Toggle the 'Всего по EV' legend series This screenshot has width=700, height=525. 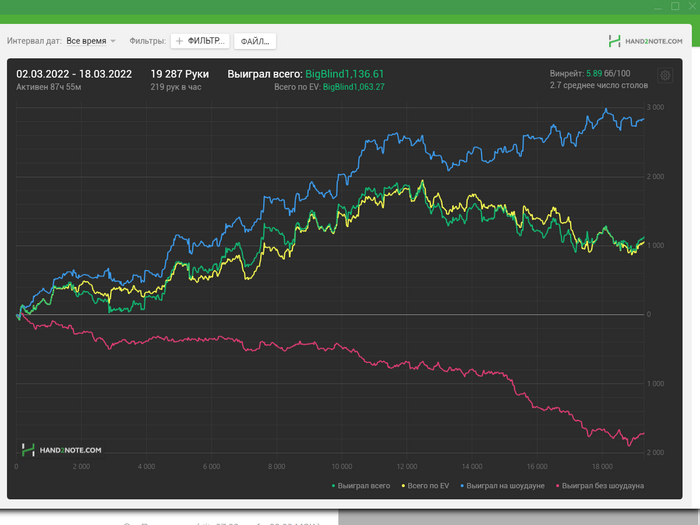click(425, 486)
